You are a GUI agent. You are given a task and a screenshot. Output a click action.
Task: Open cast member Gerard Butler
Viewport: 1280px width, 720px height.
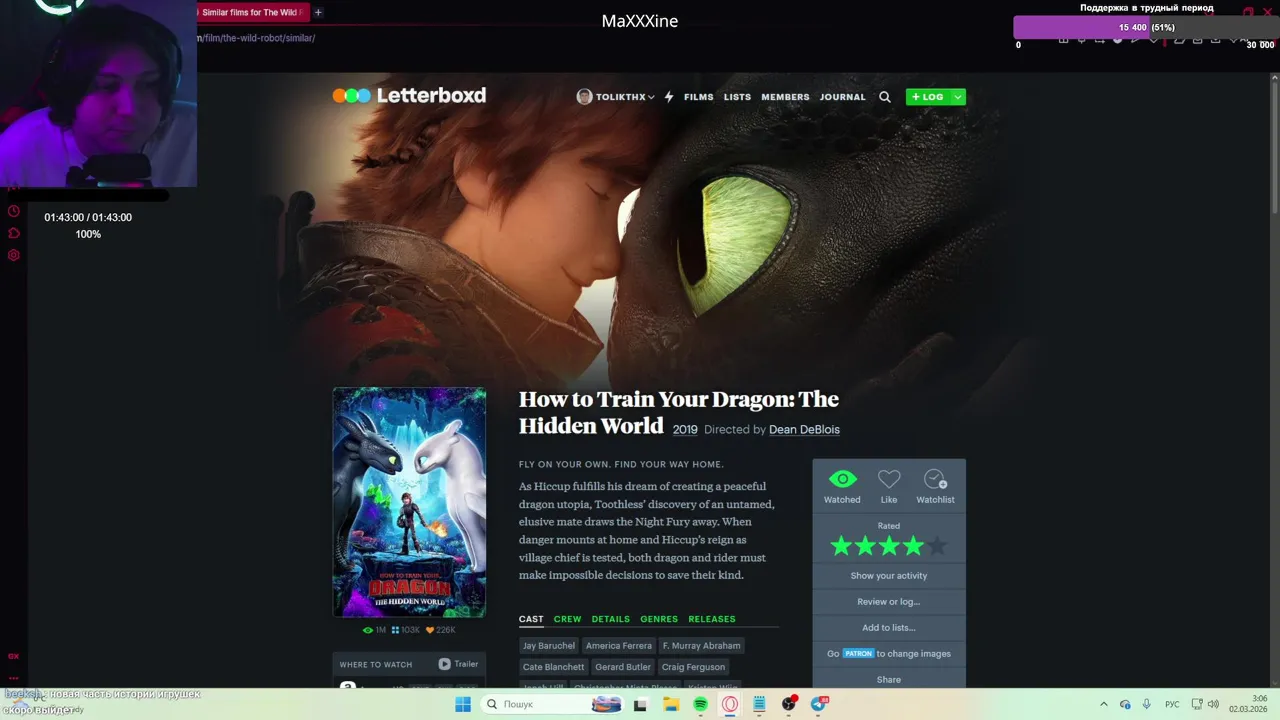click(623, 667)
